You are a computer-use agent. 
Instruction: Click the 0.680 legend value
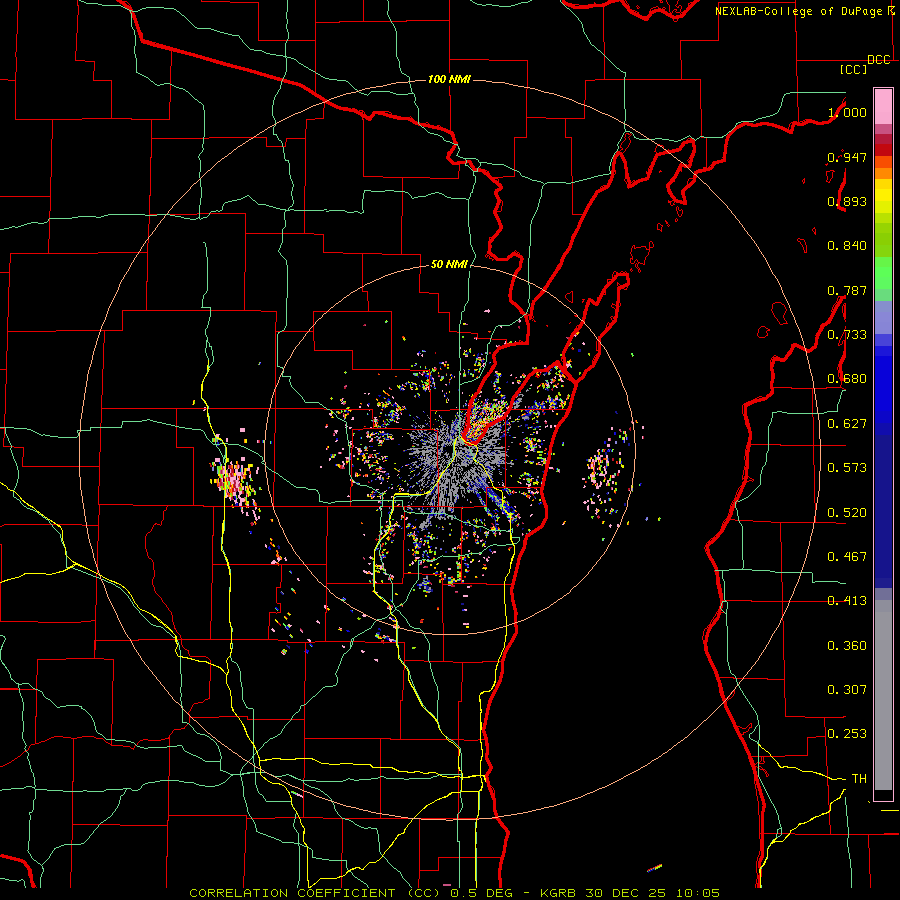point(847,379)
